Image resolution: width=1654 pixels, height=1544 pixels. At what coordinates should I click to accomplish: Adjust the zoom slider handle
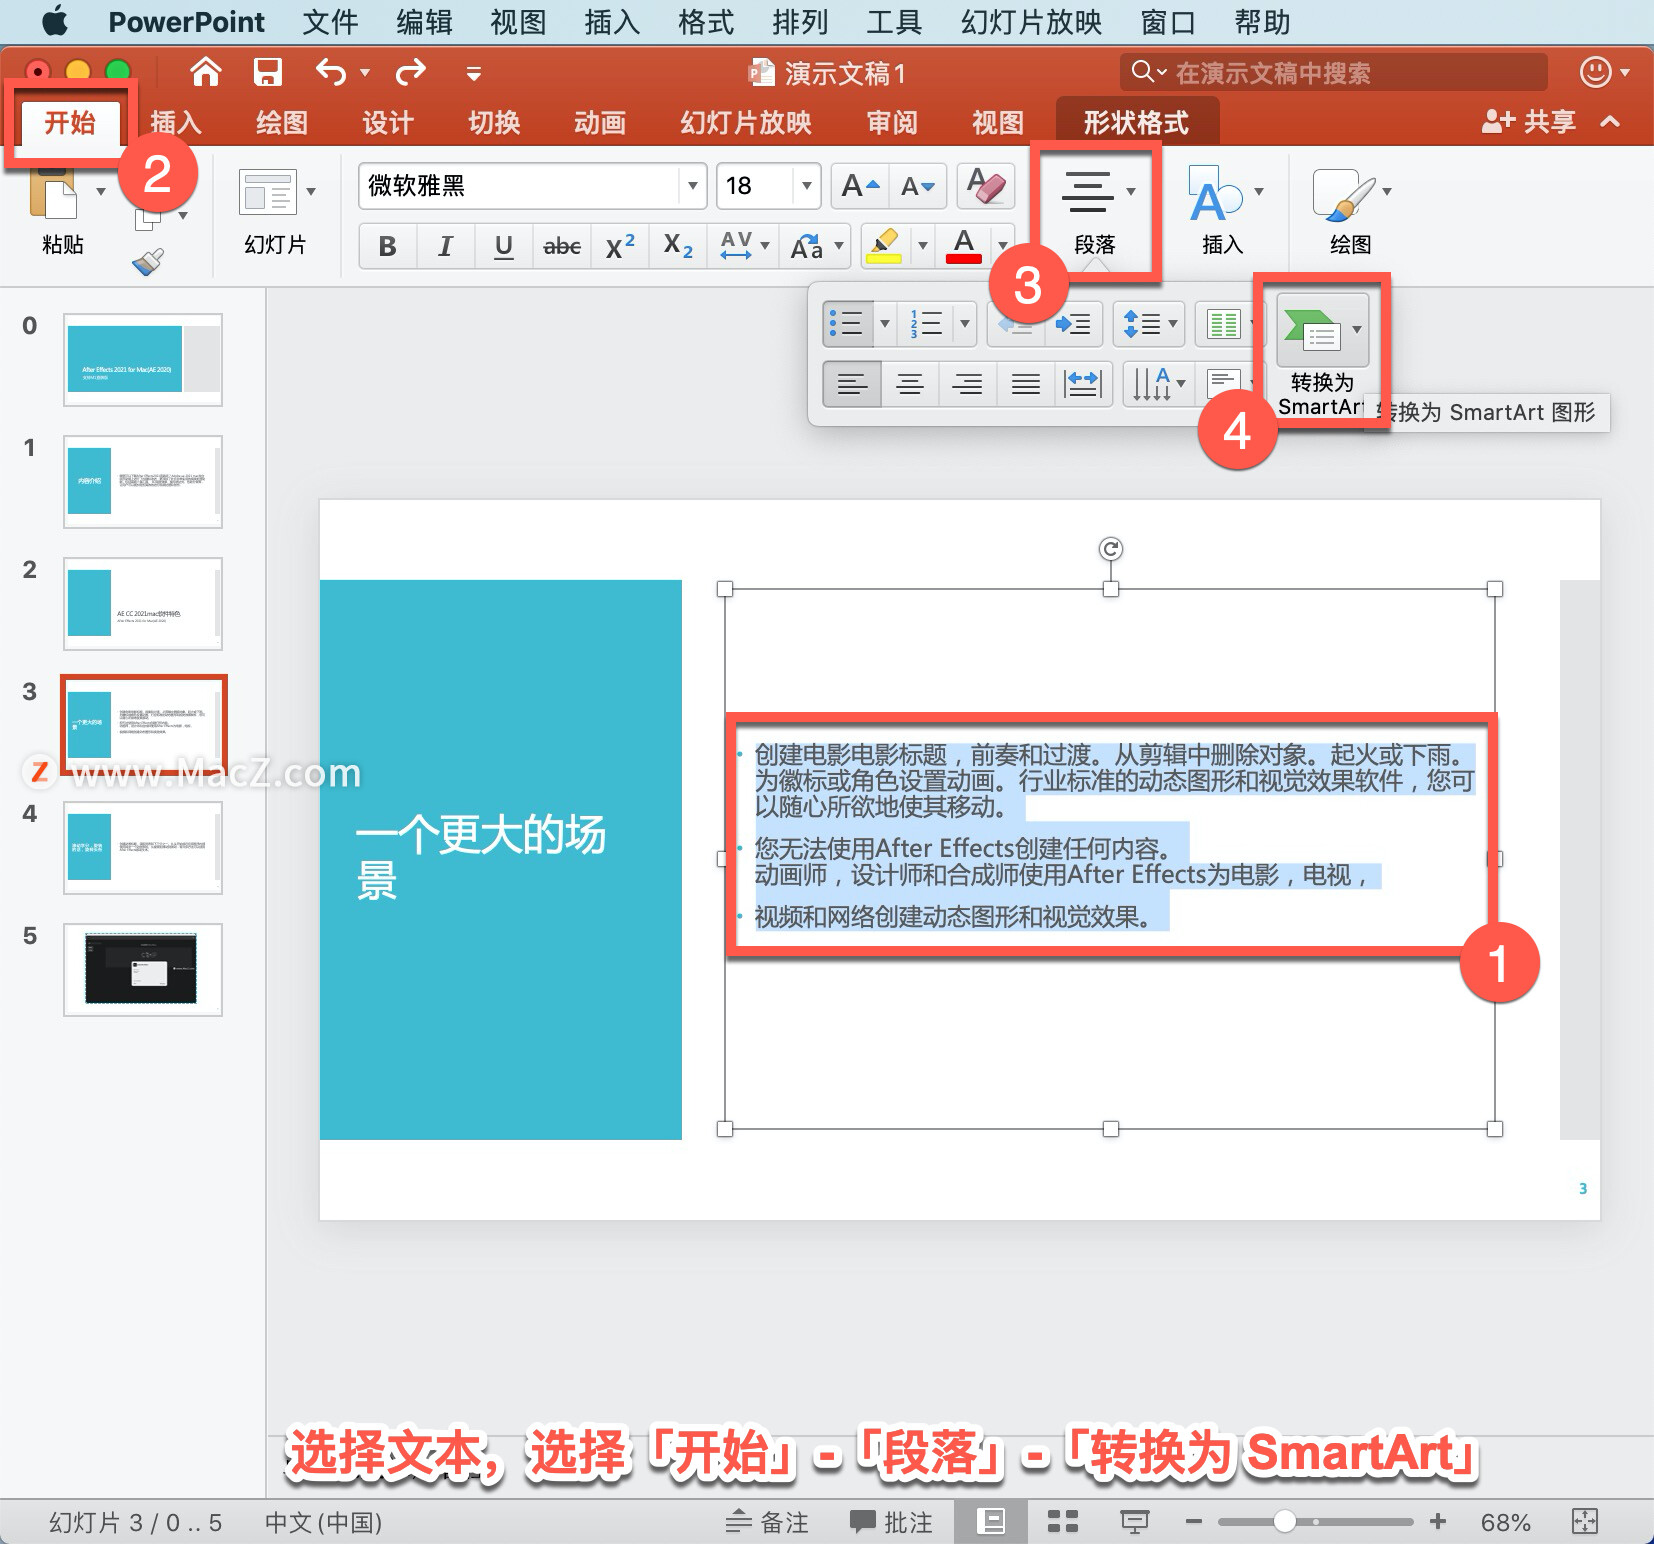click(x=1285, y=1521)
